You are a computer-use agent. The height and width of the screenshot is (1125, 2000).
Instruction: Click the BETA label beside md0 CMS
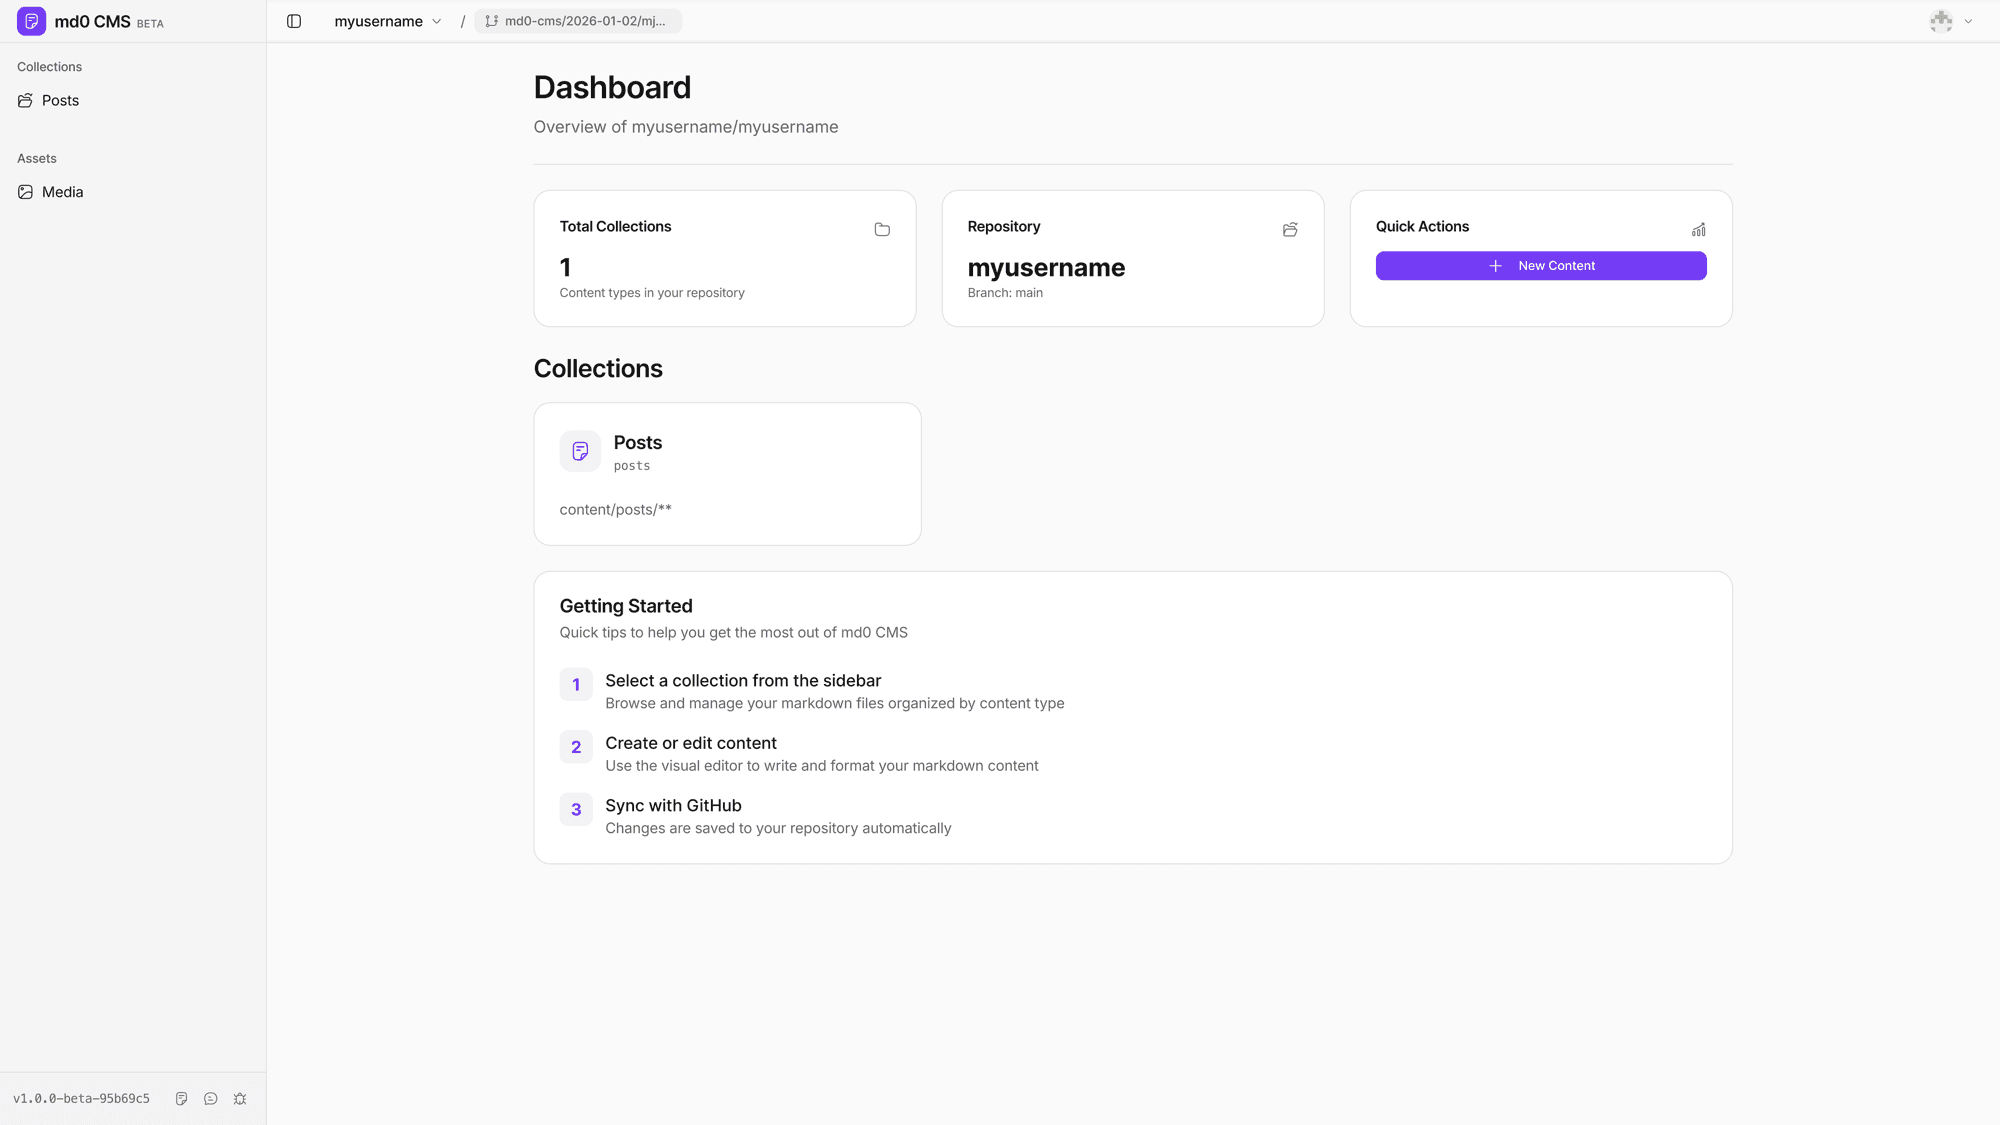[x=150, y=24]
